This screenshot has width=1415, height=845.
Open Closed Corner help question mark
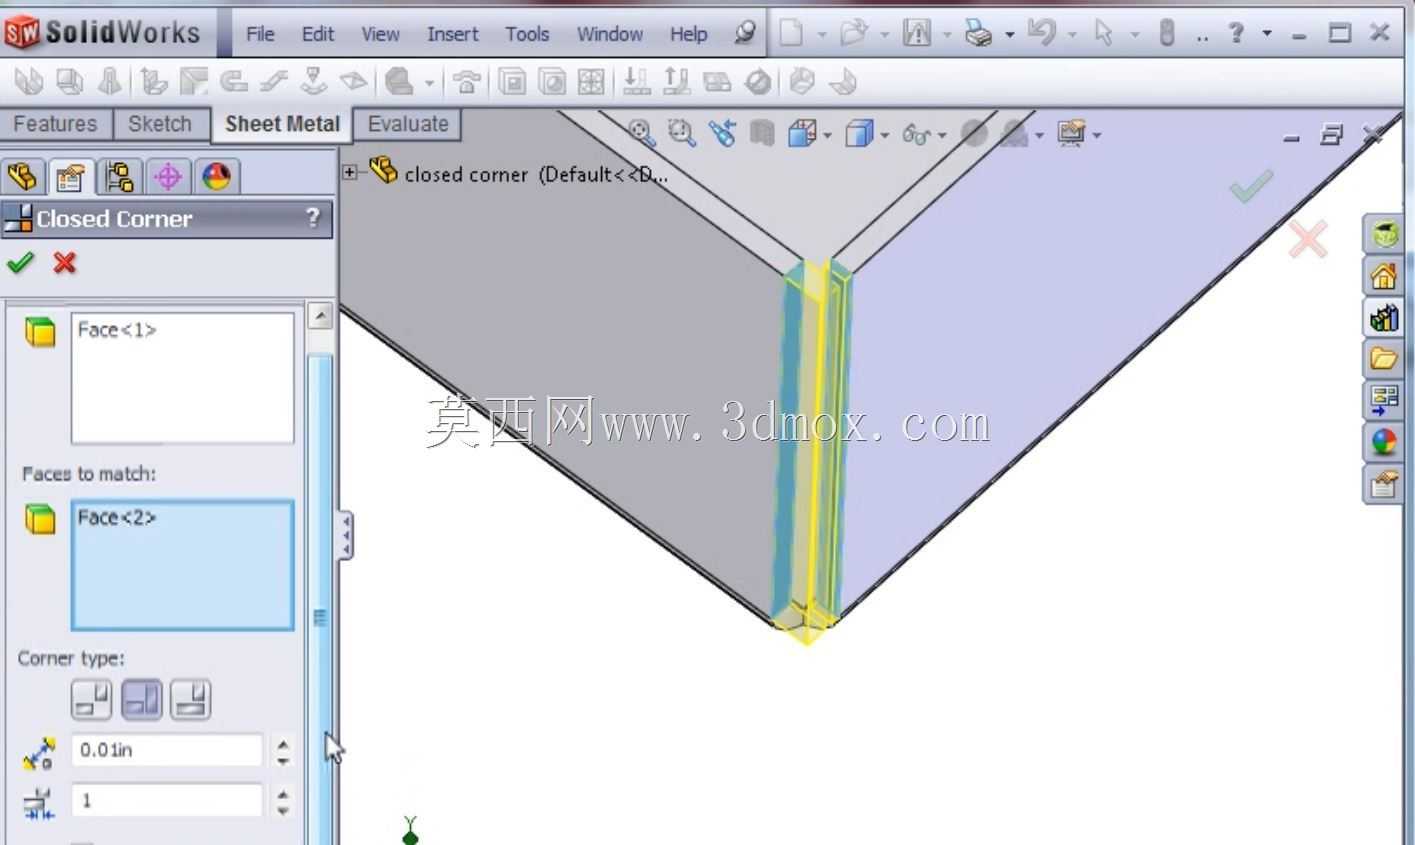tap(313, 217)
